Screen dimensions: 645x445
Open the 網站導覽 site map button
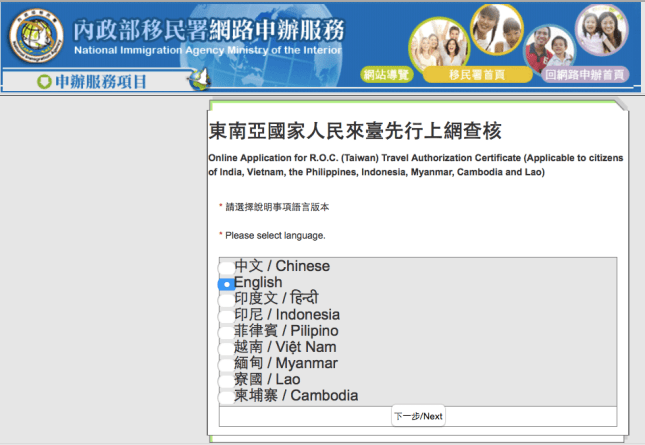(386, 75)
